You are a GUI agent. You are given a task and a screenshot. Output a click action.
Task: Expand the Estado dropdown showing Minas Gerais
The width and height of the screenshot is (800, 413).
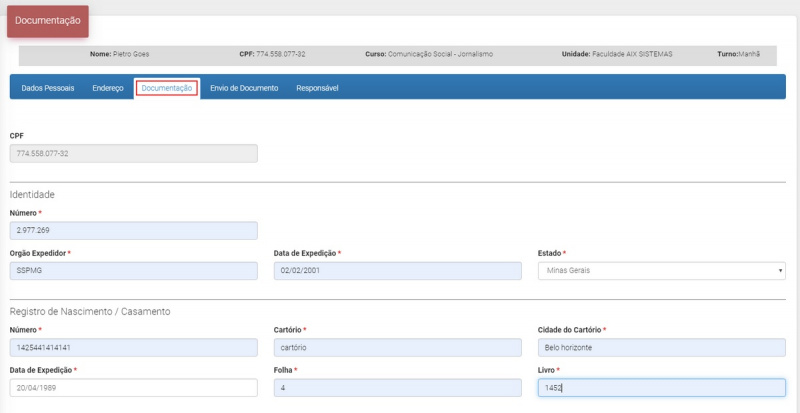(660, 271)
